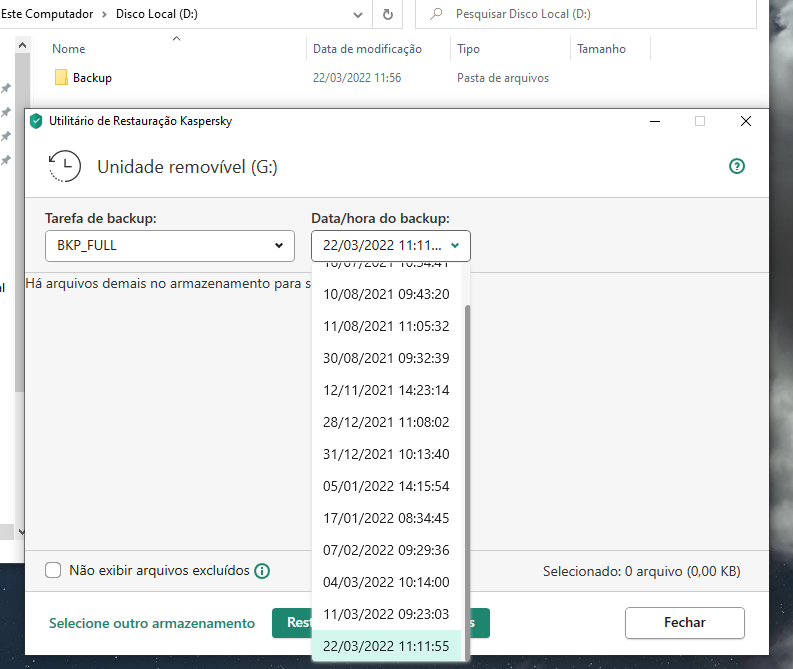Choose backup from 05/01/2022 14:15:54

click(x=386, y=486)
